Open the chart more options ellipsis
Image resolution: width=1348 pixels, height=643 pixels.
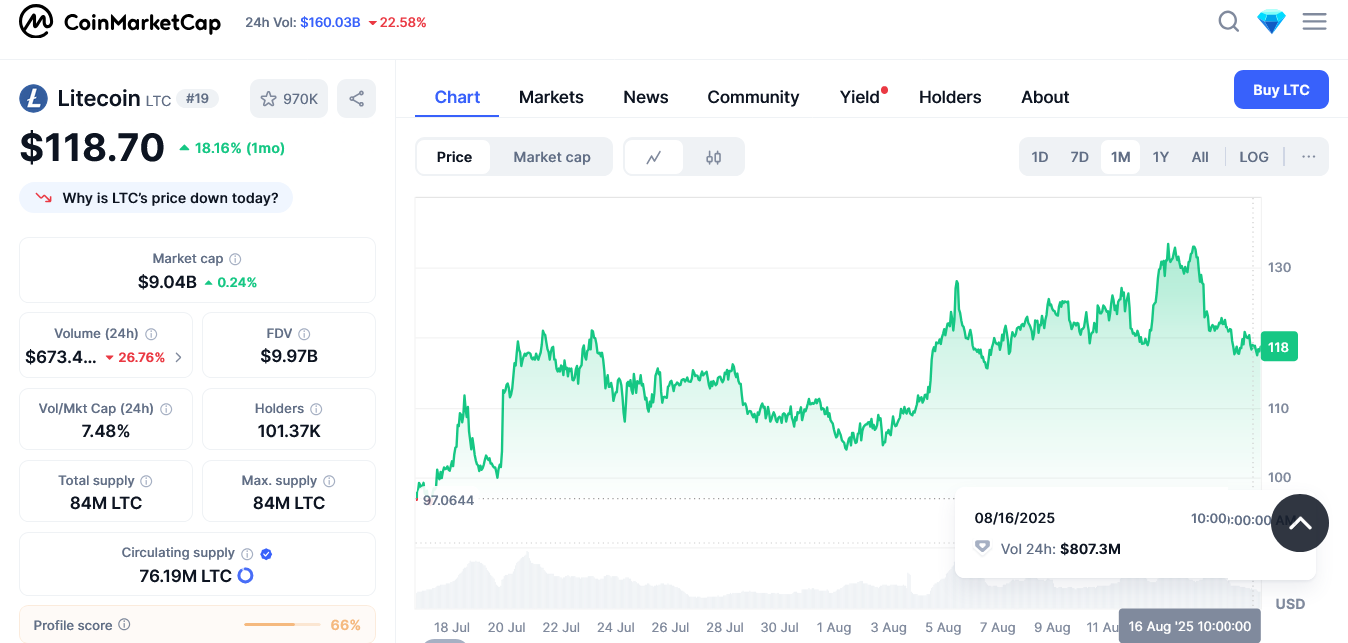tap(1308, 157)
